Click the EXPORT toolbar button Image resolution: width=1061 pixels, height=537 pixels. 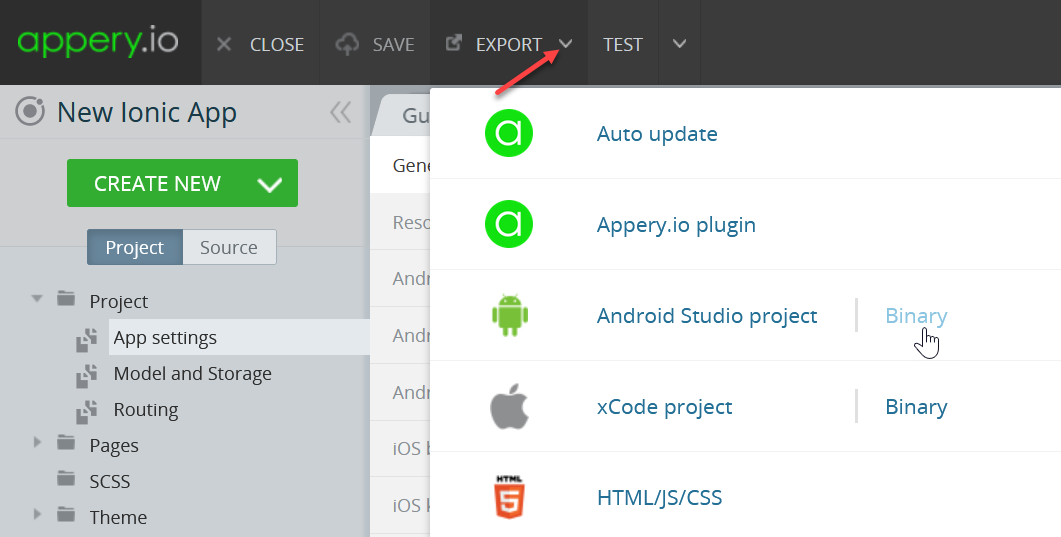pos(509,45)
